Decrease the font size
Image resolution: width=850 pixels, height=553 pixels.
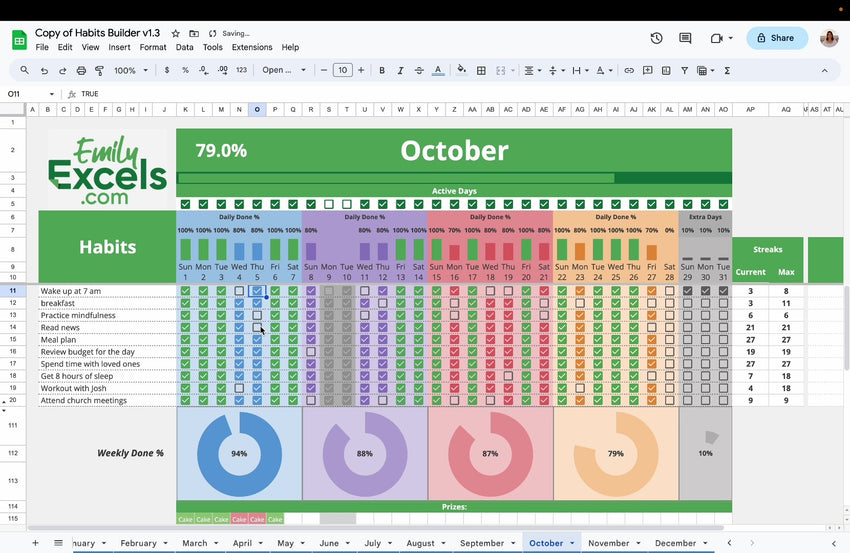[x=324, y=70]
